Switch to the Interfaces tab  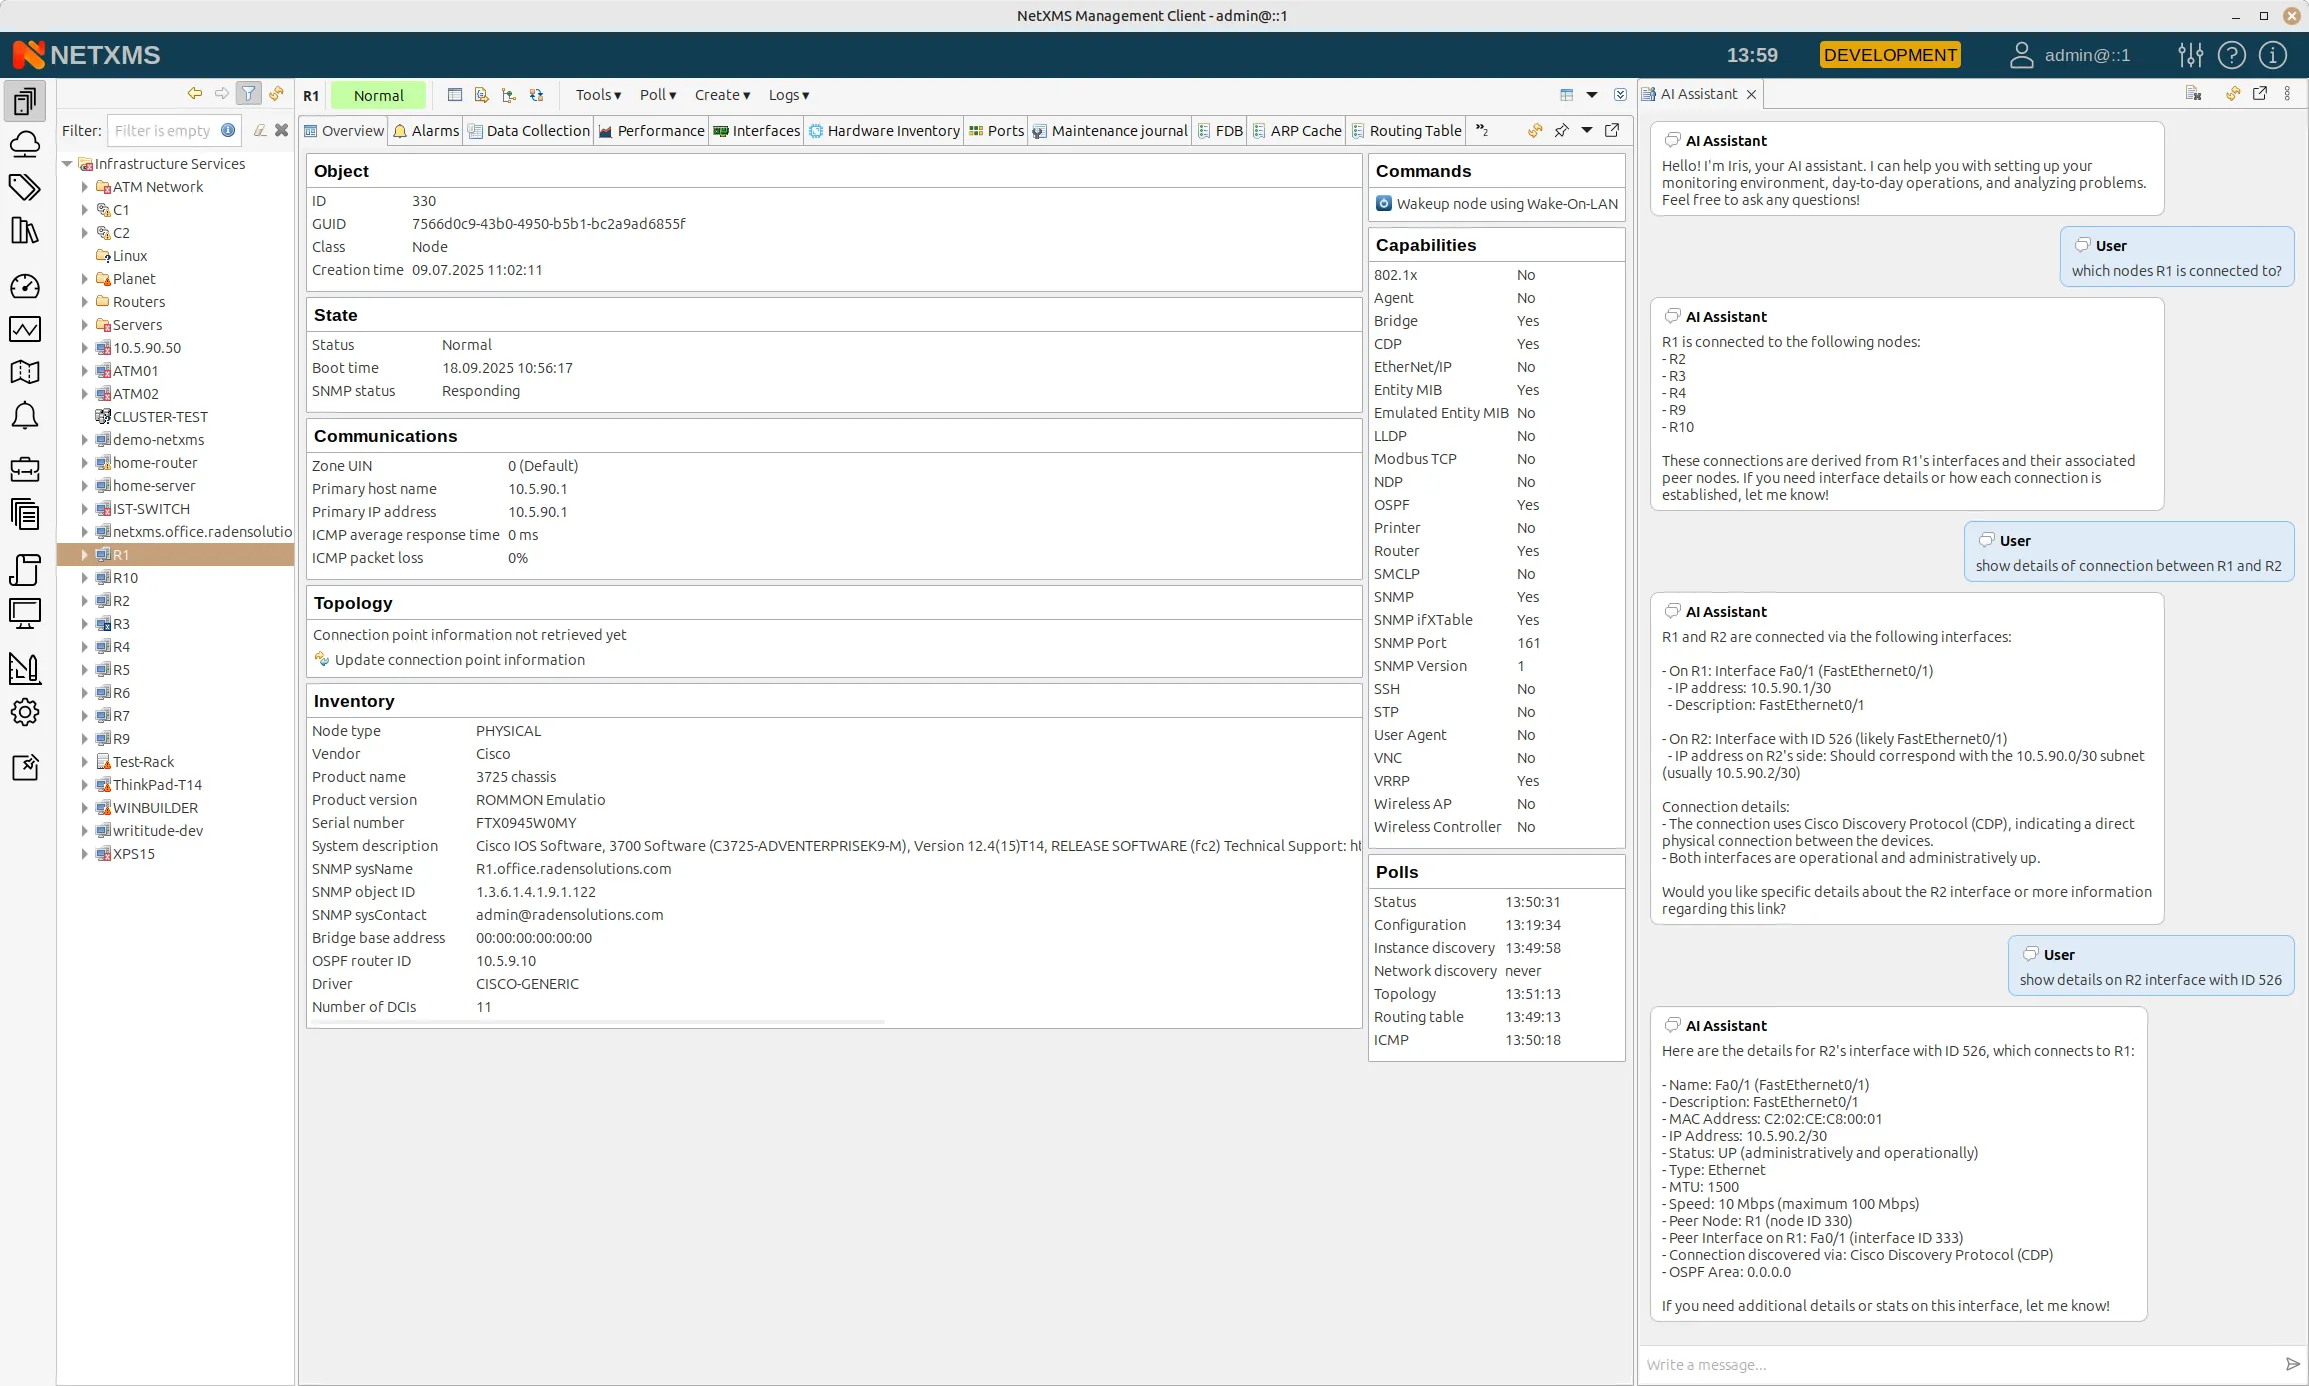click(x=765, y=130)
